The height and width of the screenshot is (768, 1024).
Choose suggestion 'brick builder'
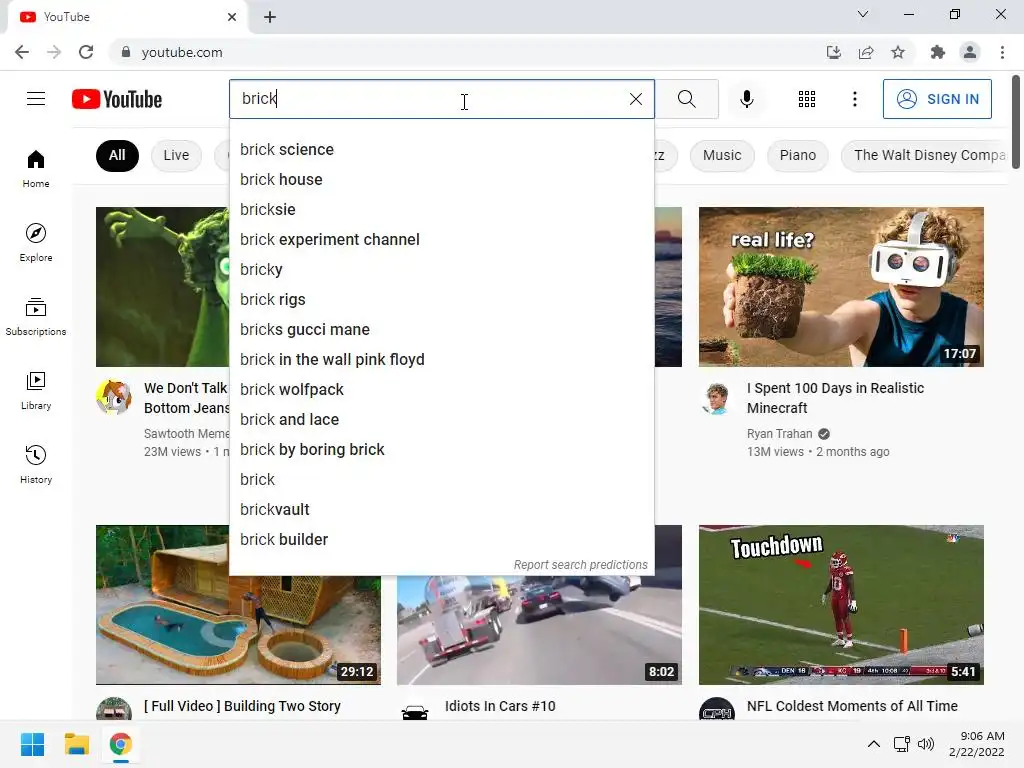[x=441, y=540]
